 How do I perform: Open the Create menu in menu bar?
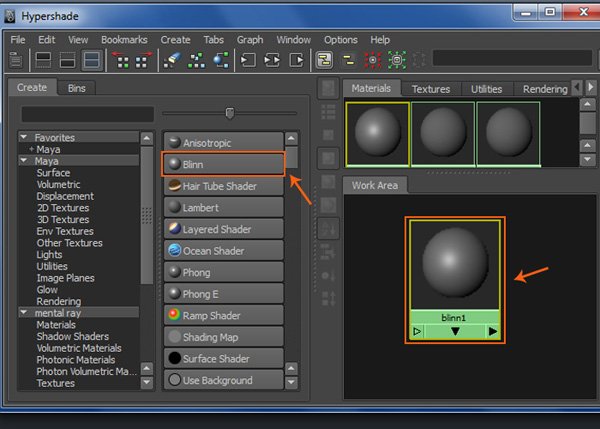pos(175,40)
